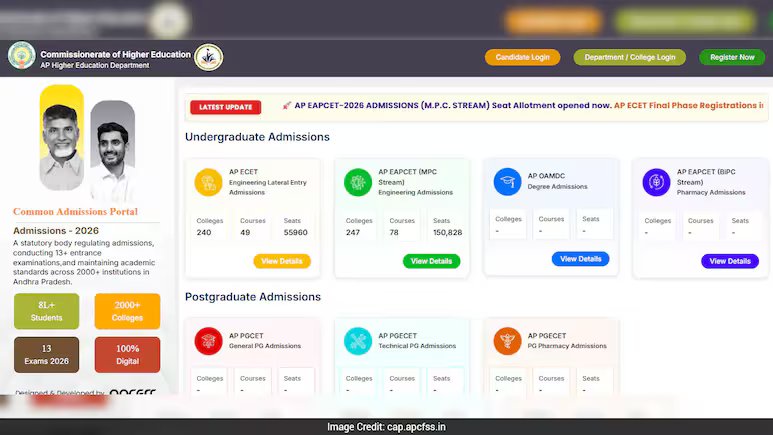Click the blue AP OAMDC graduation cap icon
This screenshot has height=435, width=773.
click(x=507, y=181)
